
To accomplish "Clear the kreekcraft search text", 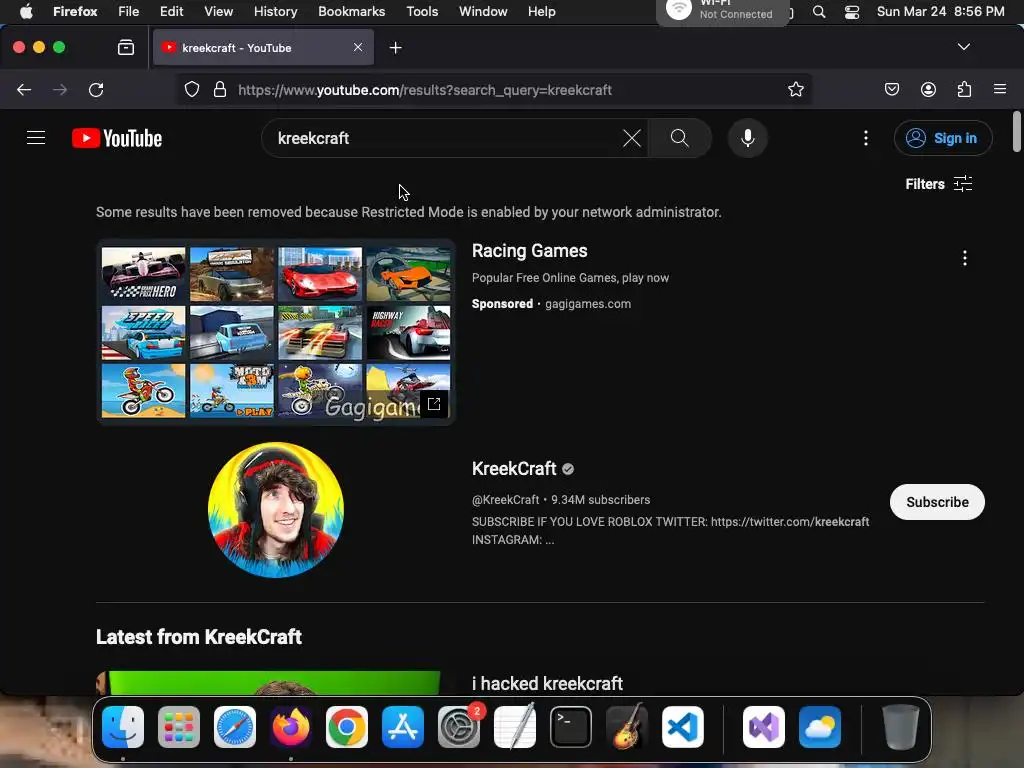I will [632, 138].
